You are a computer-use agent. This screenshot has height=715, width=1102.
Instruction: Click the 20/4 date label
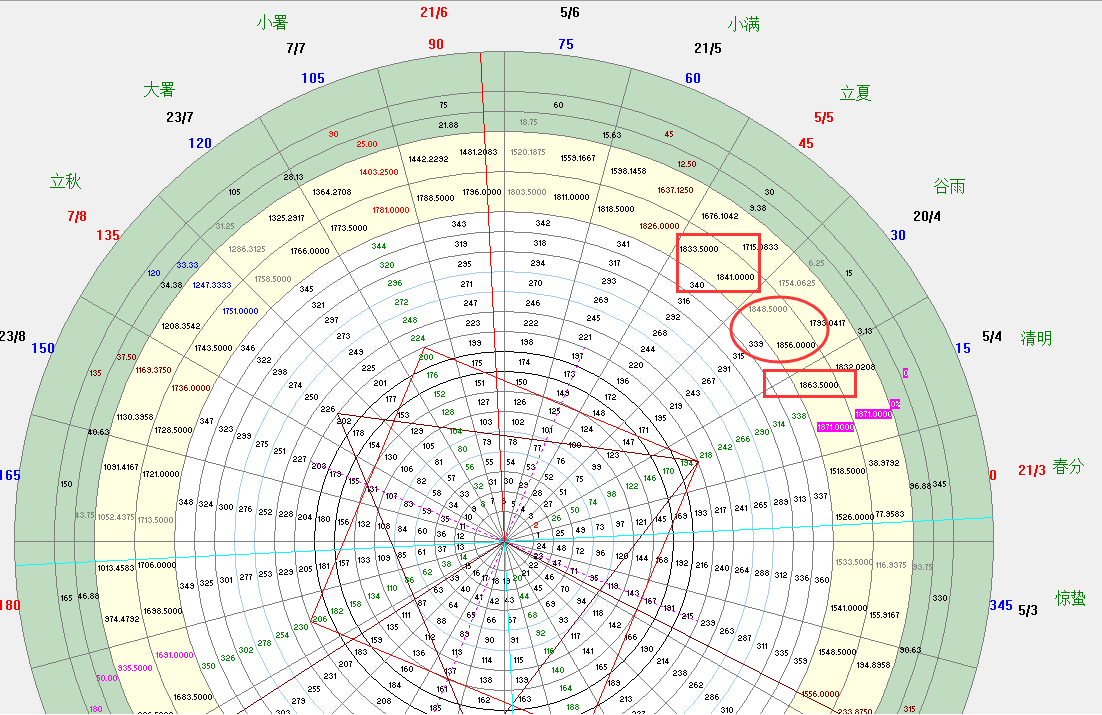(927, 217)
